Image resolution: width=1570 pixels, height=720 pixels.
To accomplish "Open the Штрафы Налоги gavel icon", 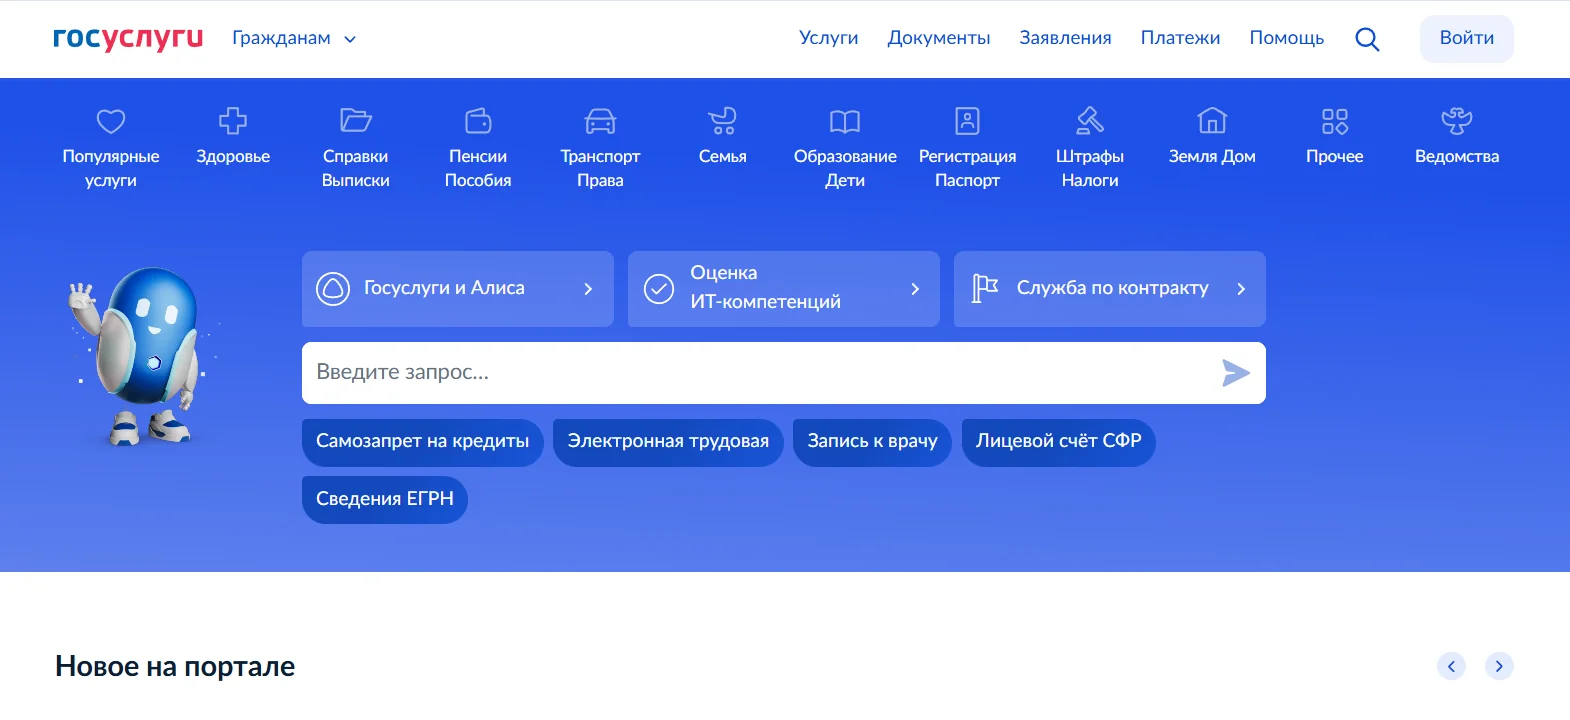I will [1090, 121].
